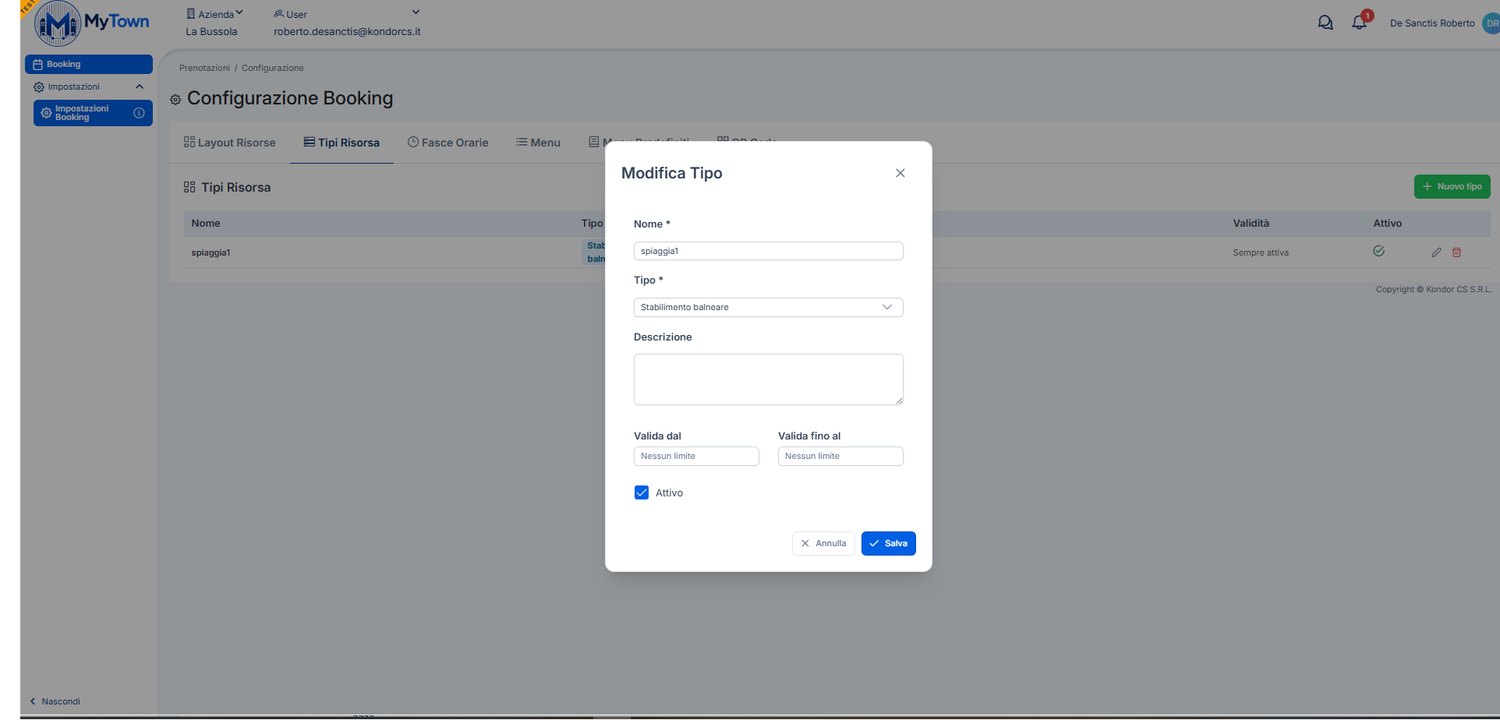This screenshot has height=720, width=1500.
Task: Click the info icon on Impostazioni Booking
Action: pyautogui.click(x=139, y=113)
